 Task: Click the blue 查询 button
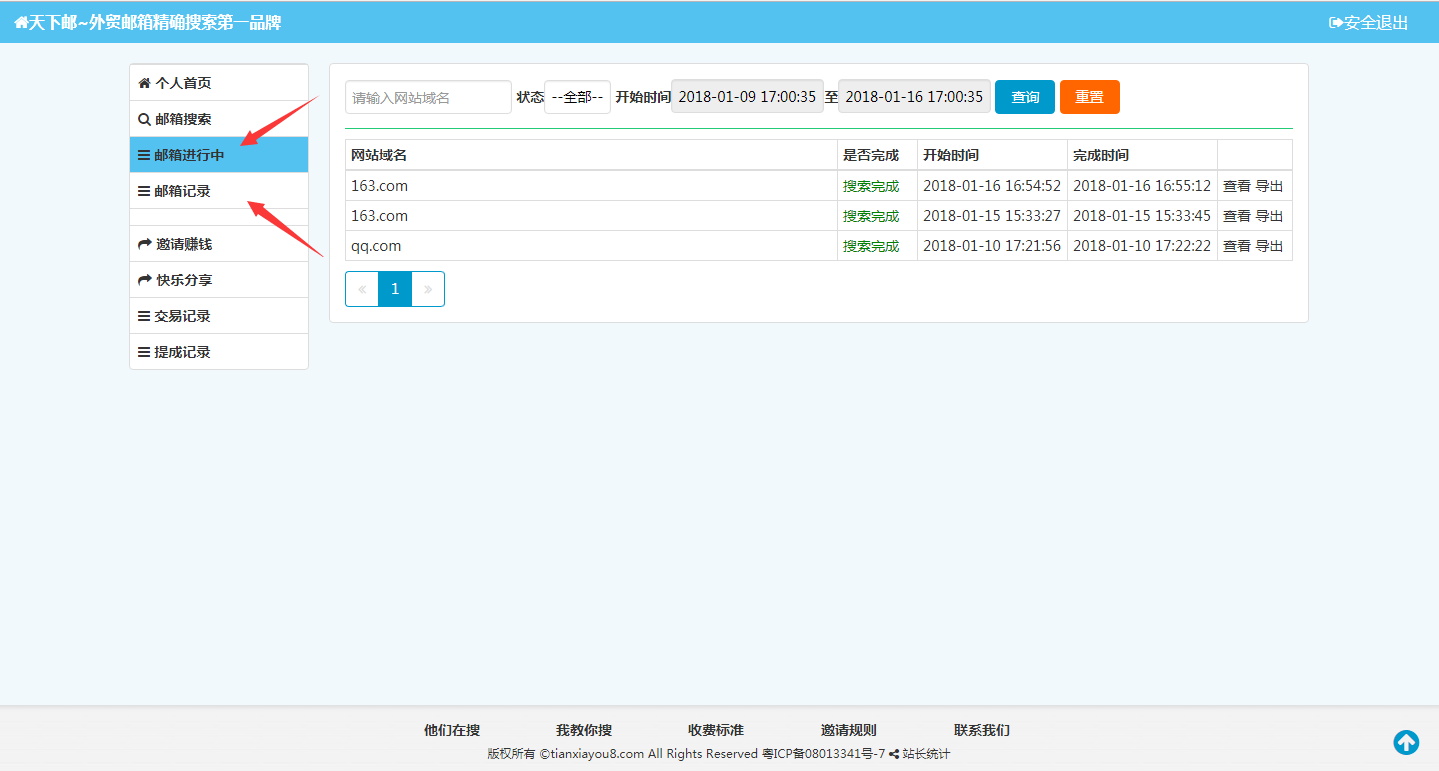[x=1025, y=97]
